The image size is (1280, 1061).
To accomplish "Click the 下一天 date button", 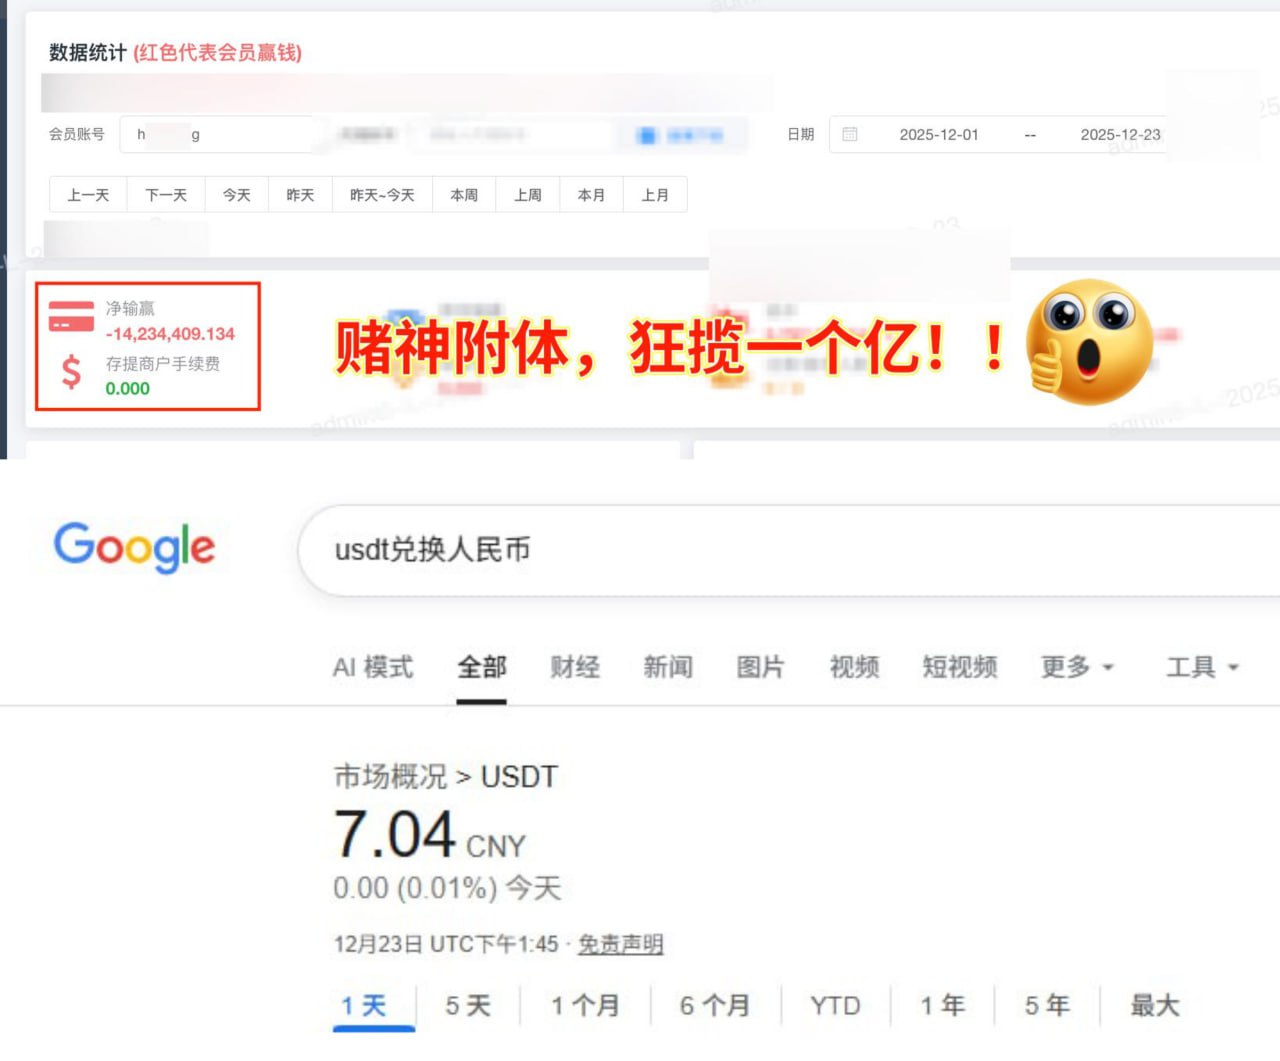I will 166,195.
